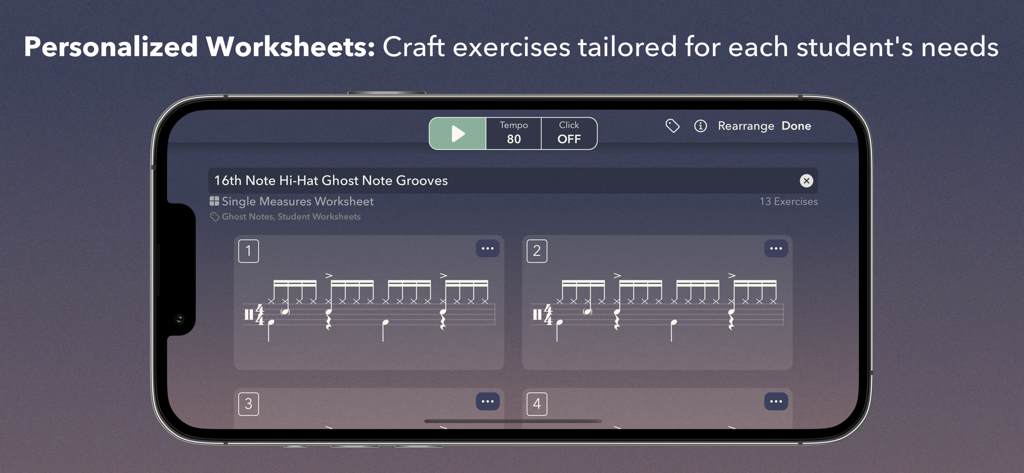This screenshot has width=1024, height=473.
Task: Select the exercise 2 number badge
Action: (537, 251)
